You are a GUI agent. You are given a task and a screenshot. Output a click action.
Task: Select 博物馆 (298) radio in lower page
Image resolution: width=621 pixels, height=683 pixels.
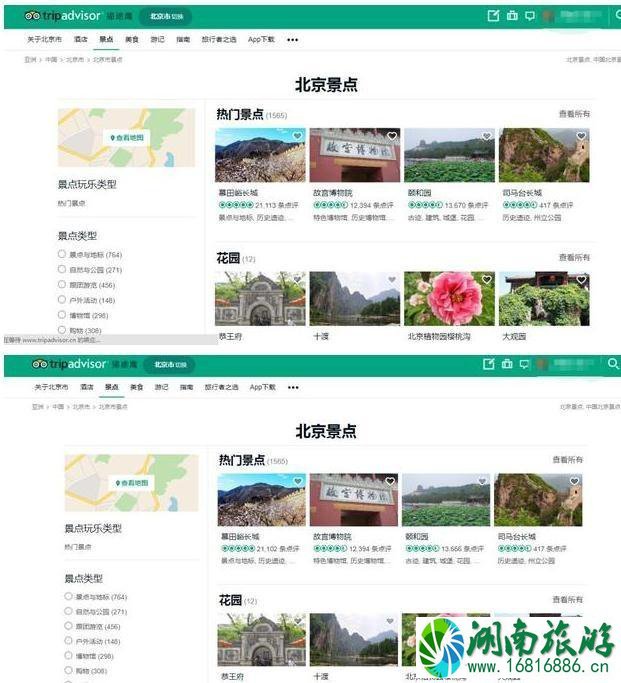(x=68, y=655)
